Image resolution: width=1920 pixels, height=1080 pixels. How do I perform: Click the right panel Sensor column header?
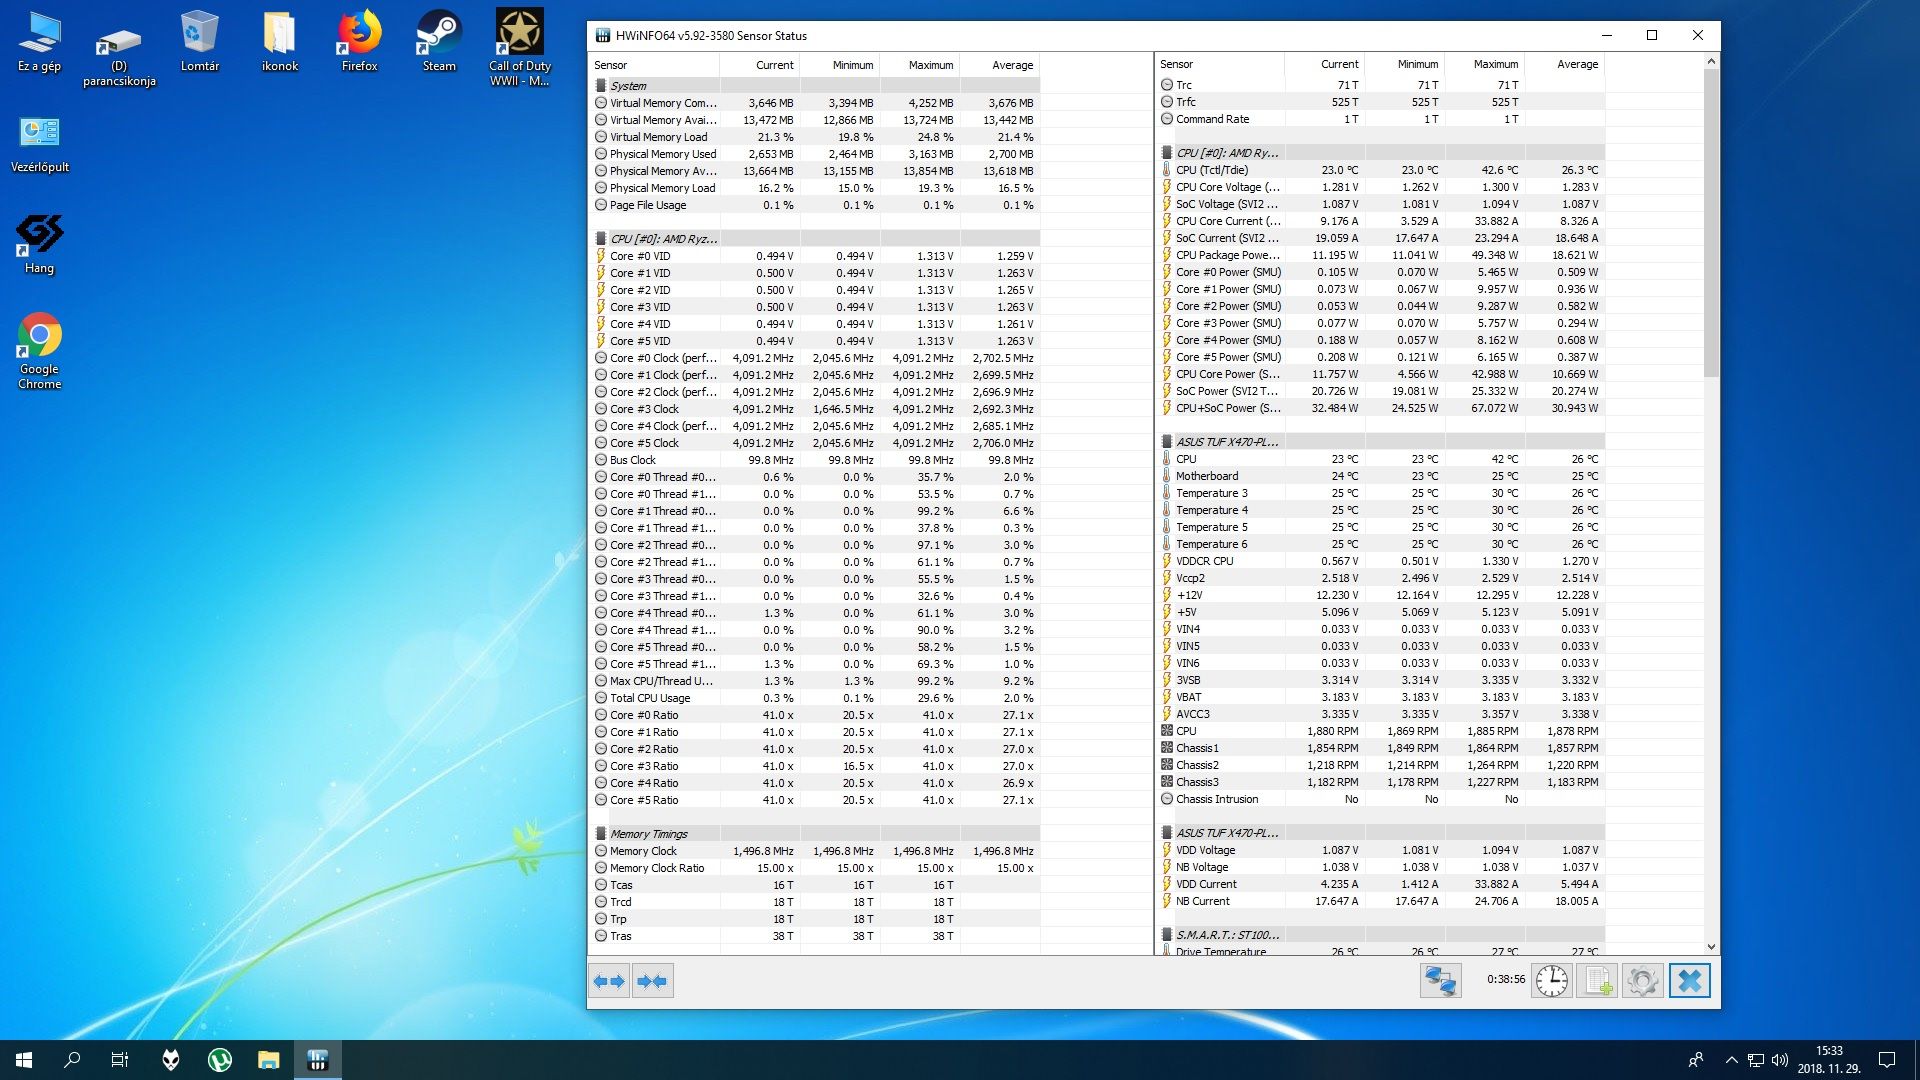click(1220, 64)
